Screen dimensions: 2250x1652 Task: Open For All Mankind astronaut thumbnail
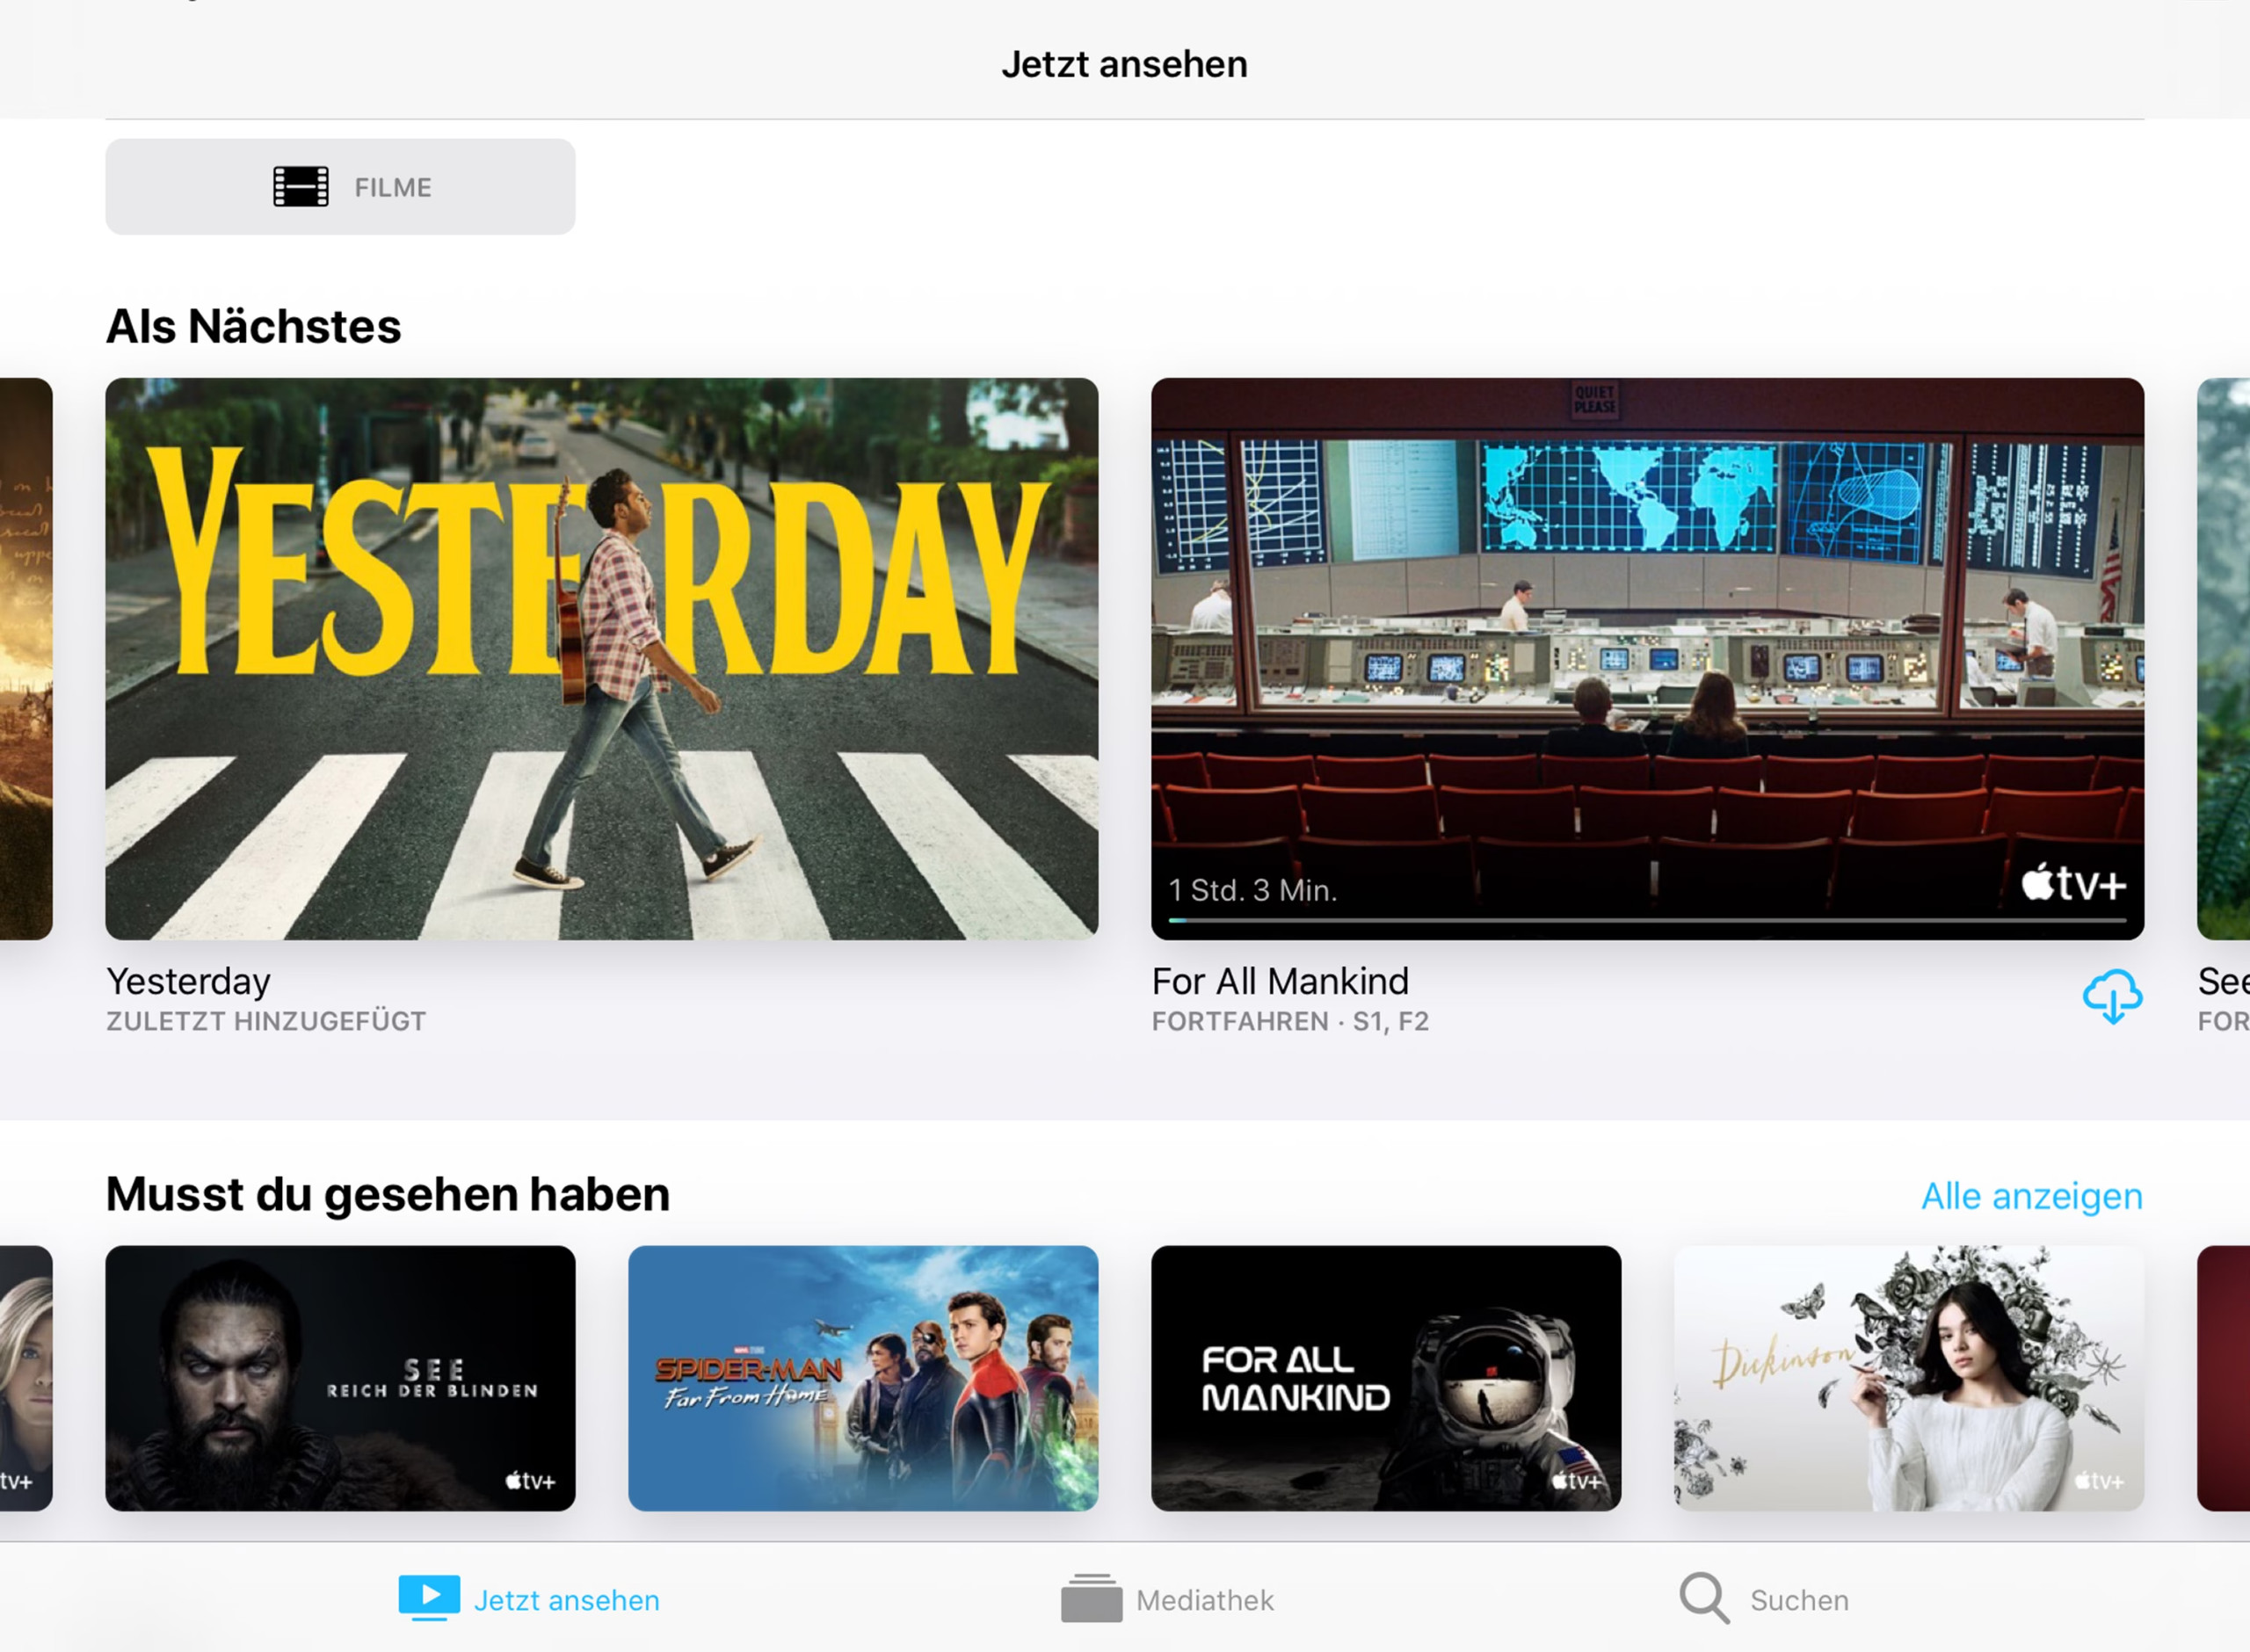coord(1385,1377)
